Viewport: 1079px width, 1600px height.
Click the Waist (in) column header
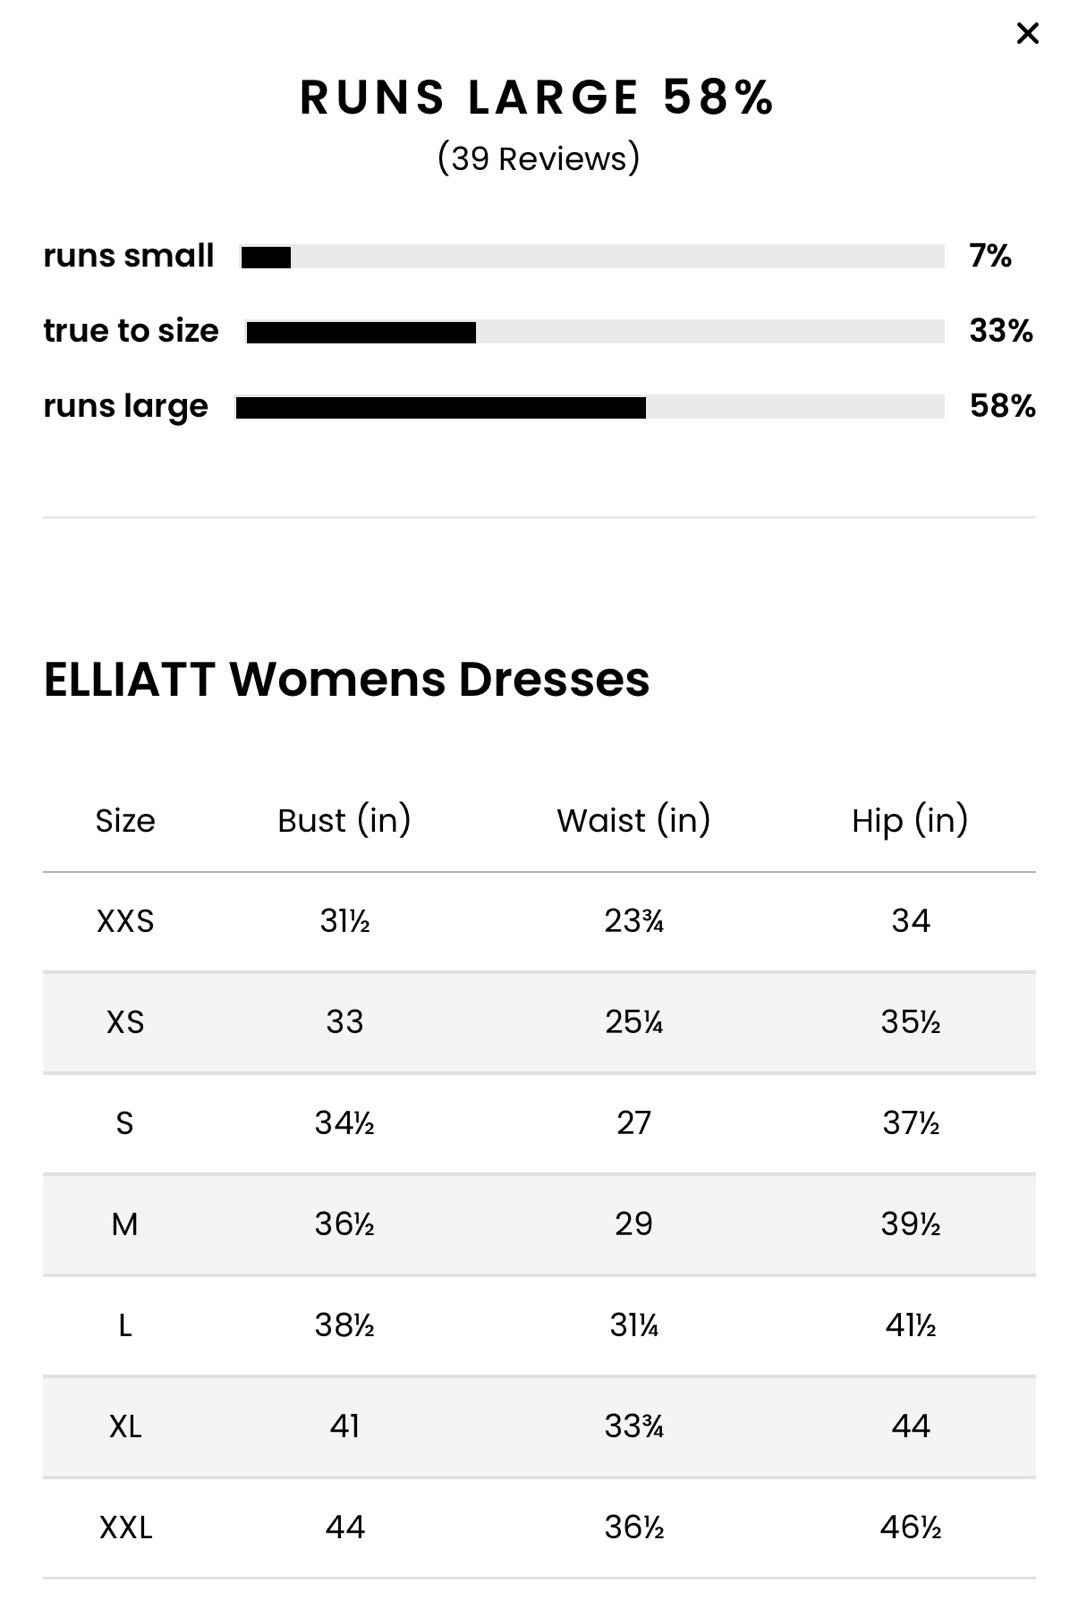pyautogui.click(x=633, y=821)
